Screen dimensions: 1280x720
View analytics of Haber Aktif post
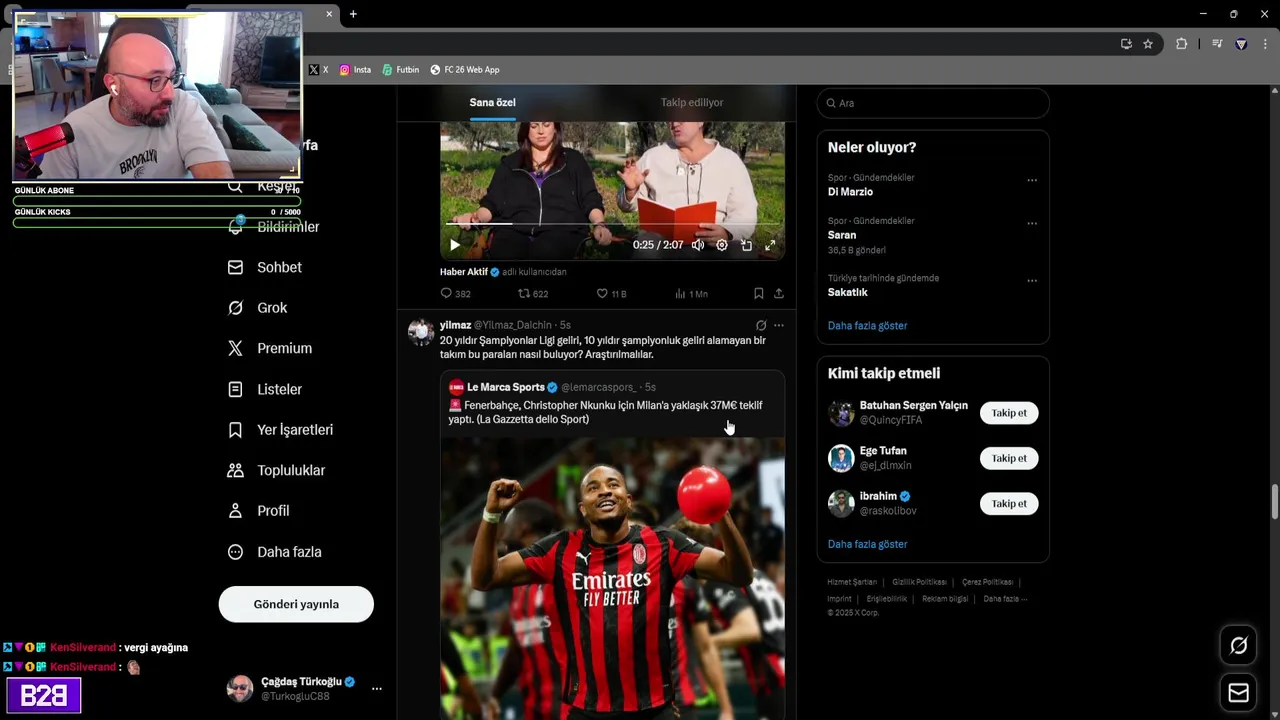691,294
